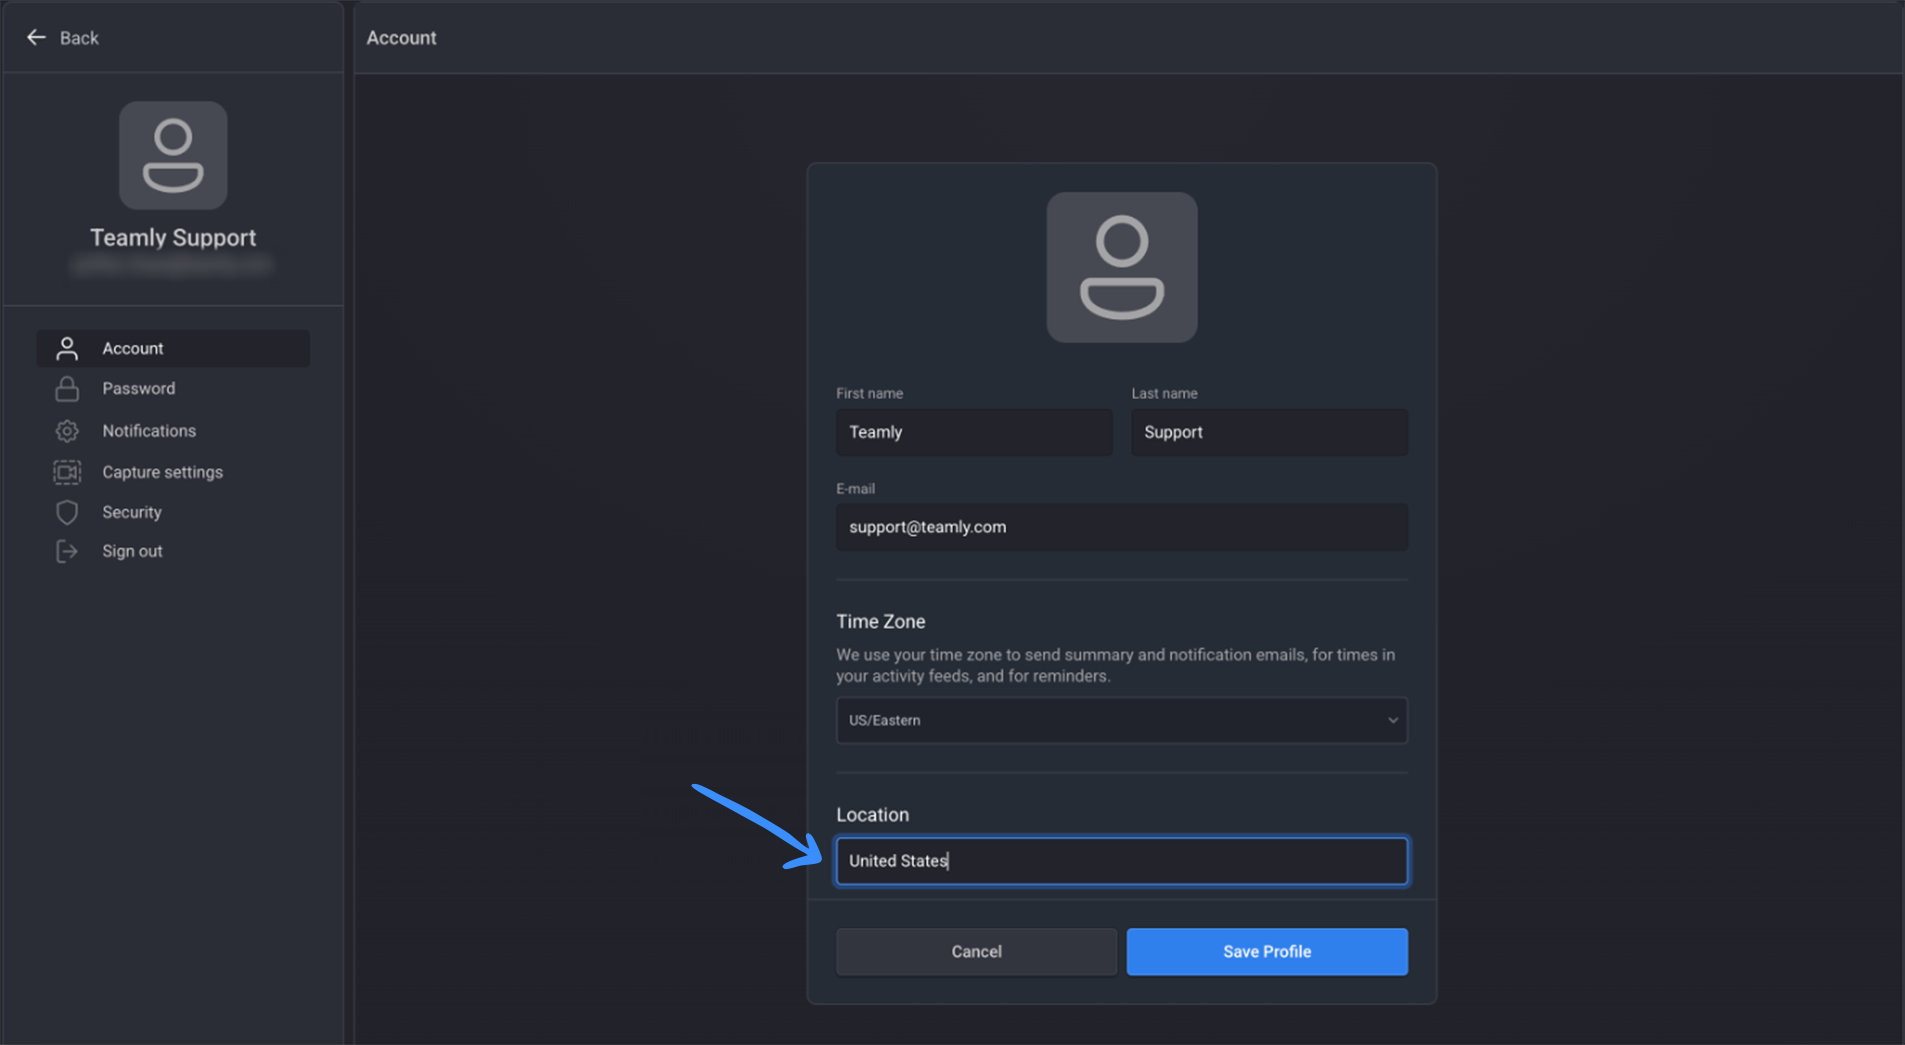This screenshot has height=1045, width=1905.
Task: Click the Back arrow icon
Action: click(x=36, y=38)
